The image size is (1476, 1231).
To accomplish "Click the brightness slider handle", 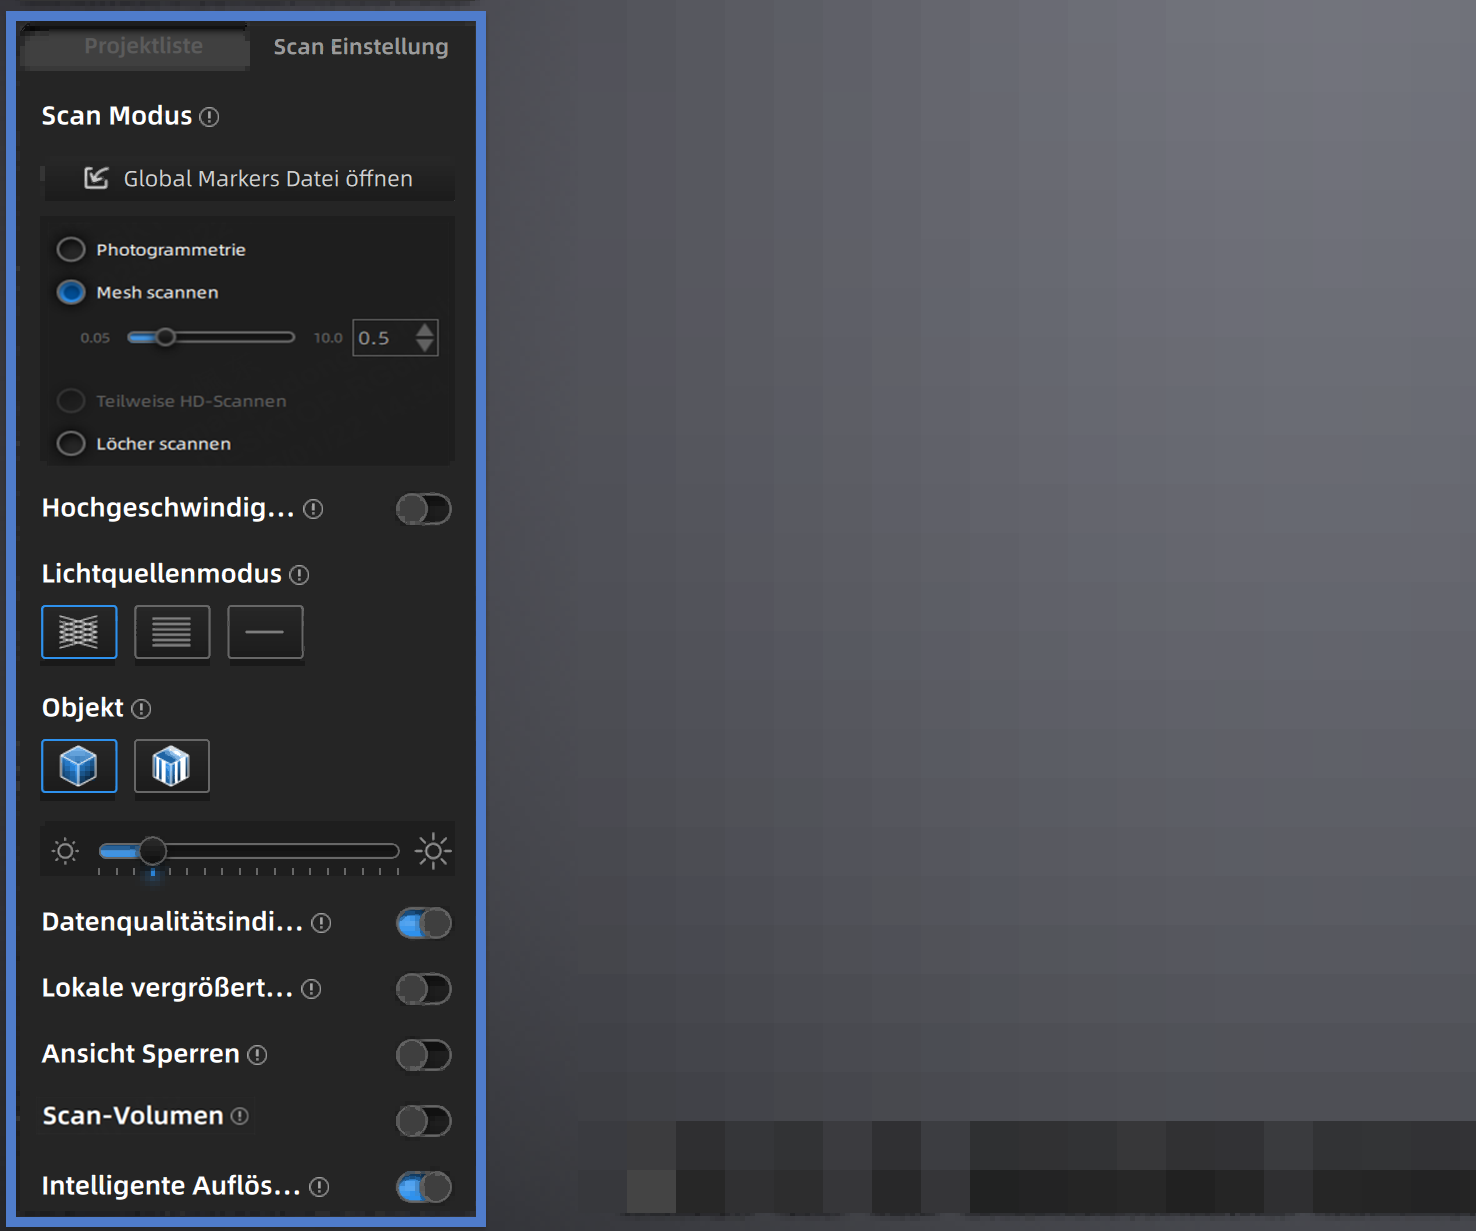I will coord(153,851).
